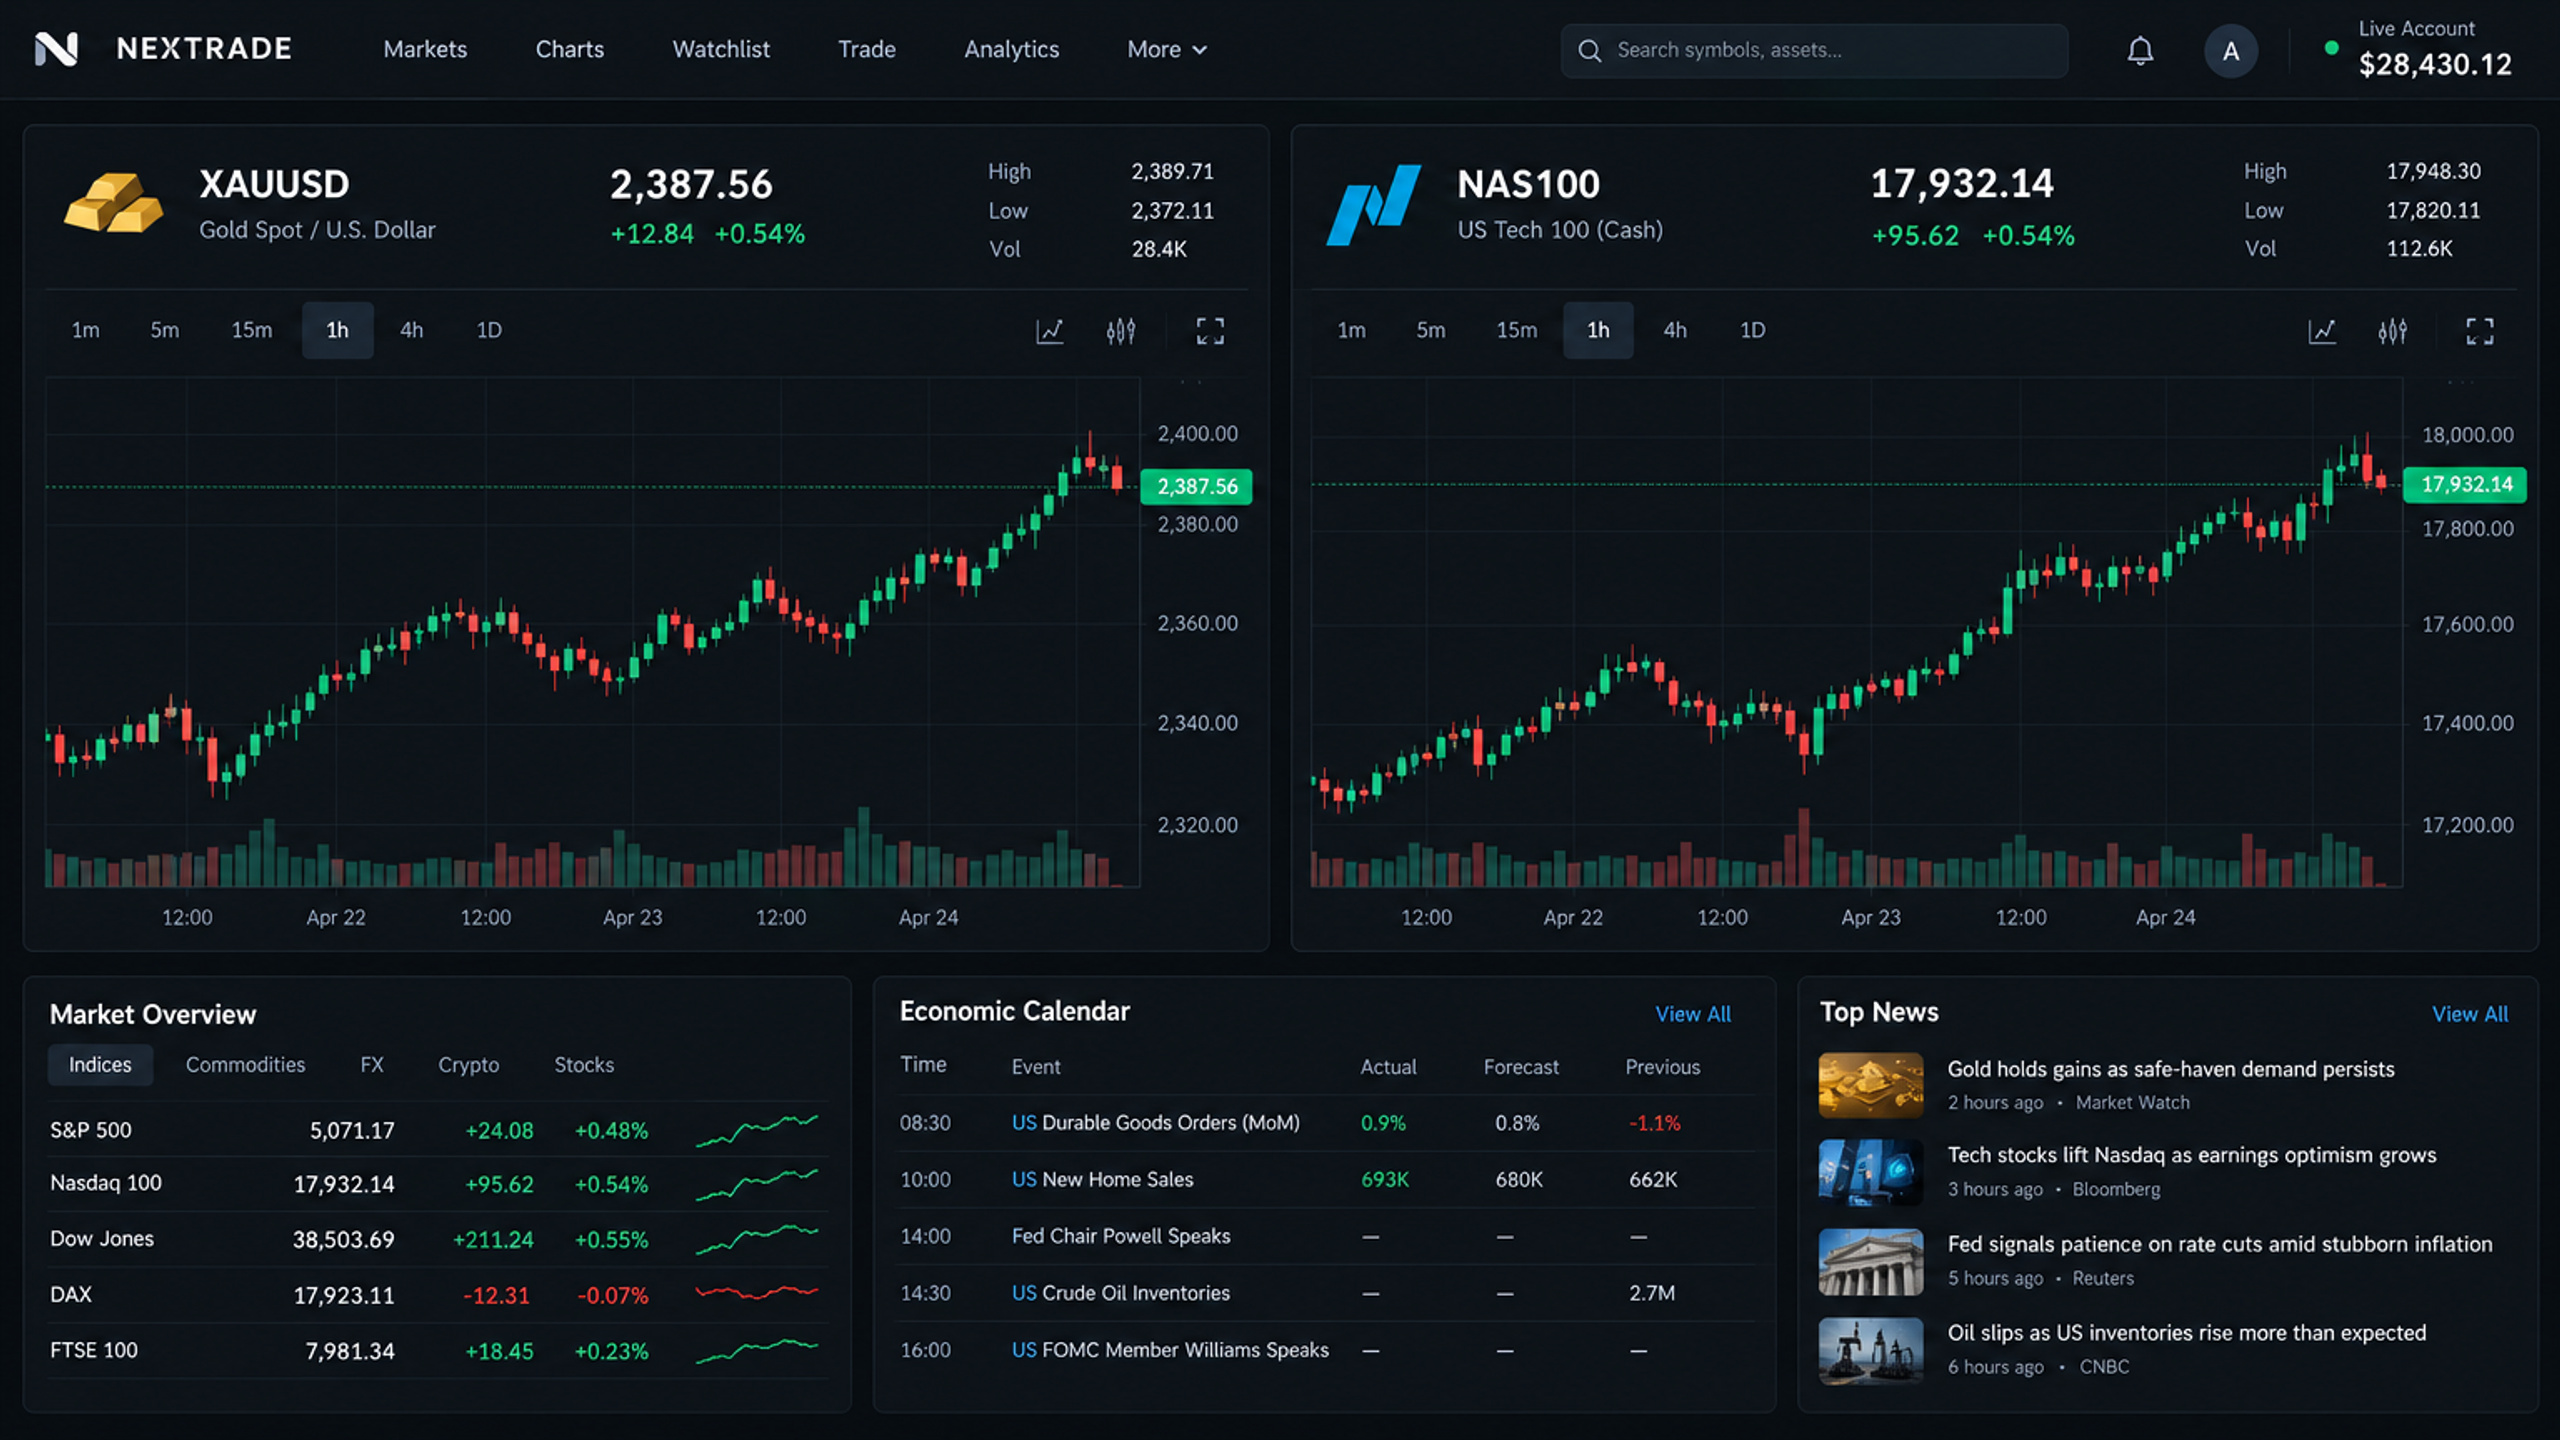Select 1D timeframe on XAUUSD chart
The image size is (2560, 1440).
(x=489, y=330)
